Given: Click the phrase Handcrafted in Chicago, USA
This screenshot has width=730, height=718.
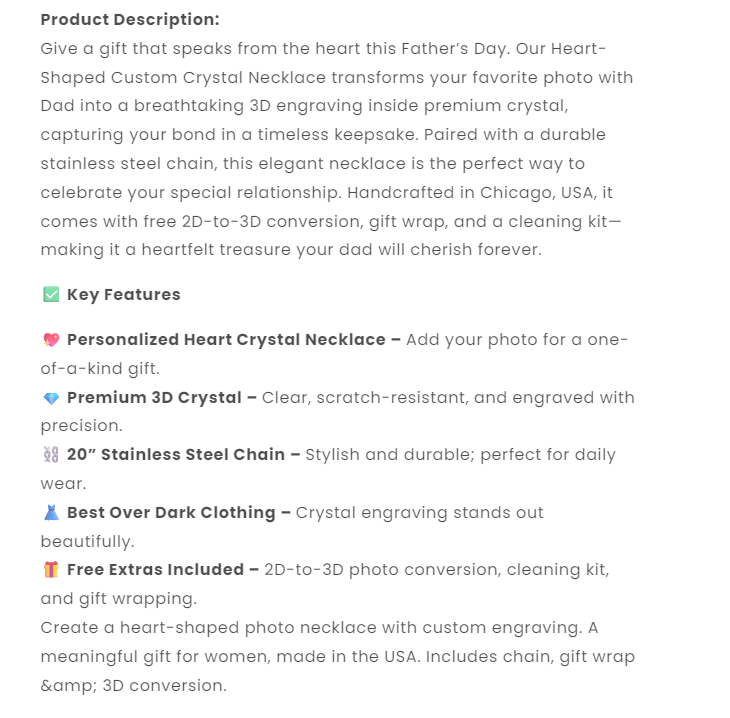Looking at the screenshot, I should [481, 192].
